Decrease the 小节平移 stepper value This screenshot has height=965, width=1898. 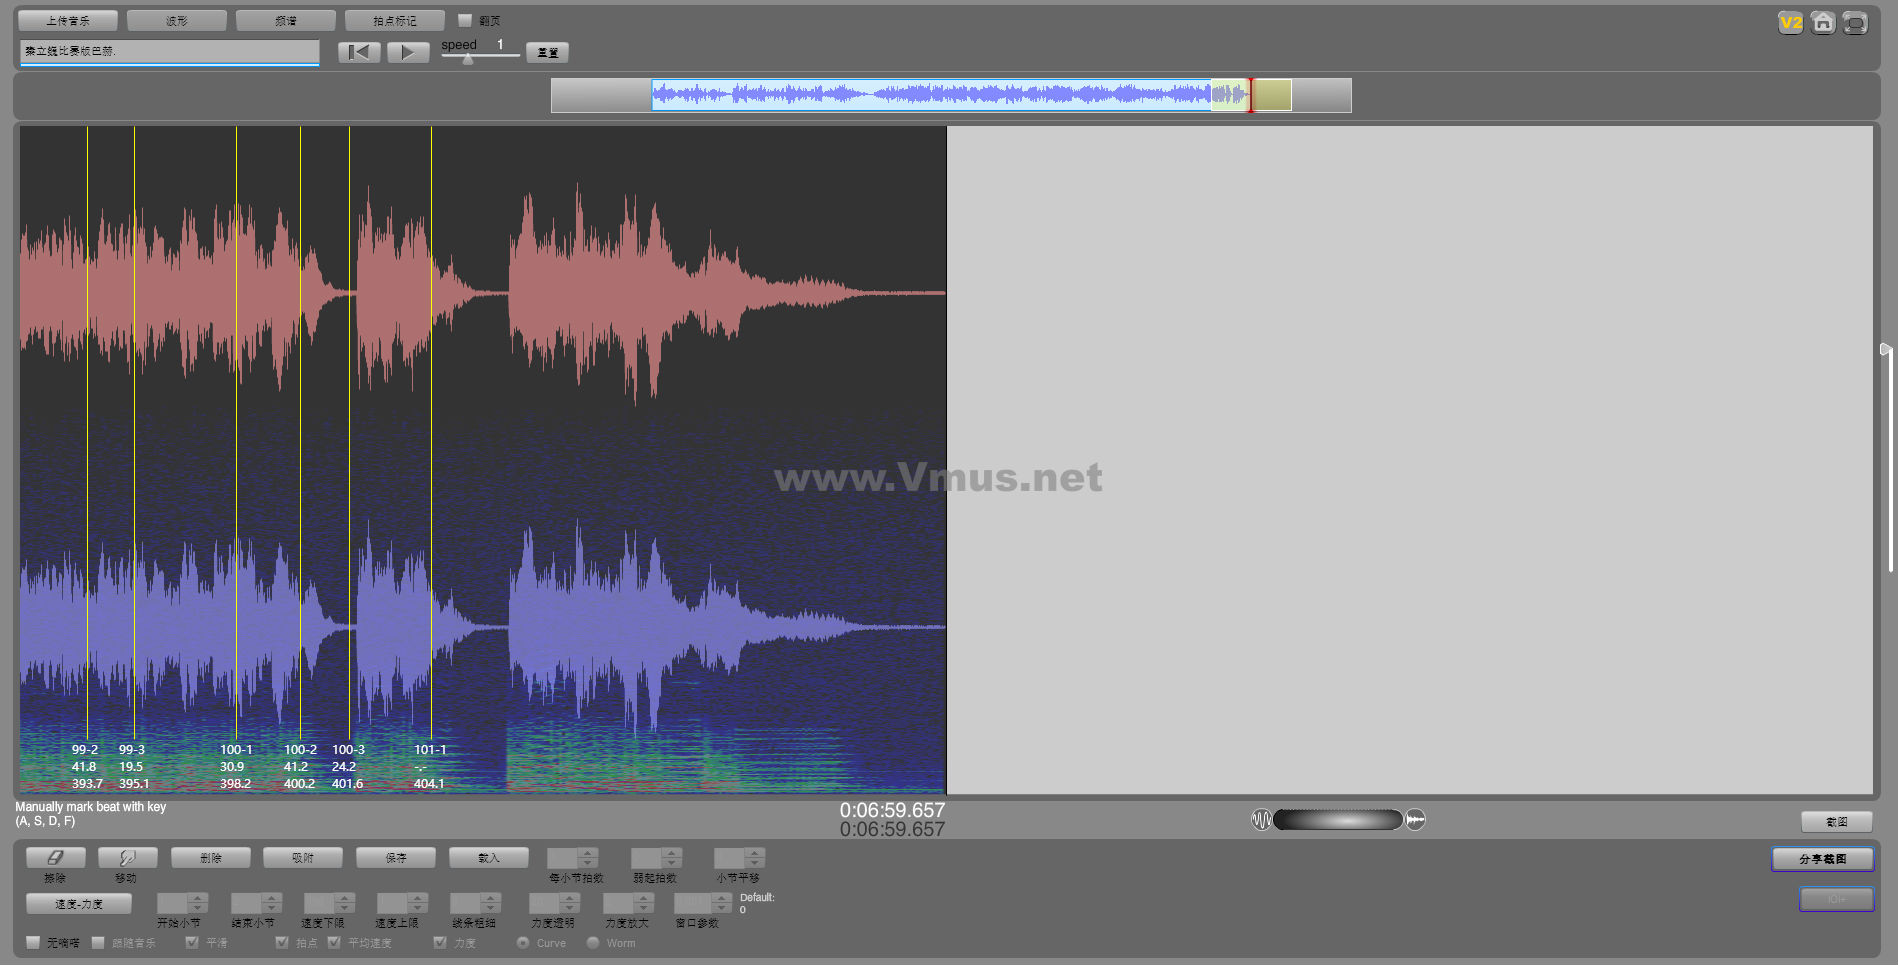(755, 863)
